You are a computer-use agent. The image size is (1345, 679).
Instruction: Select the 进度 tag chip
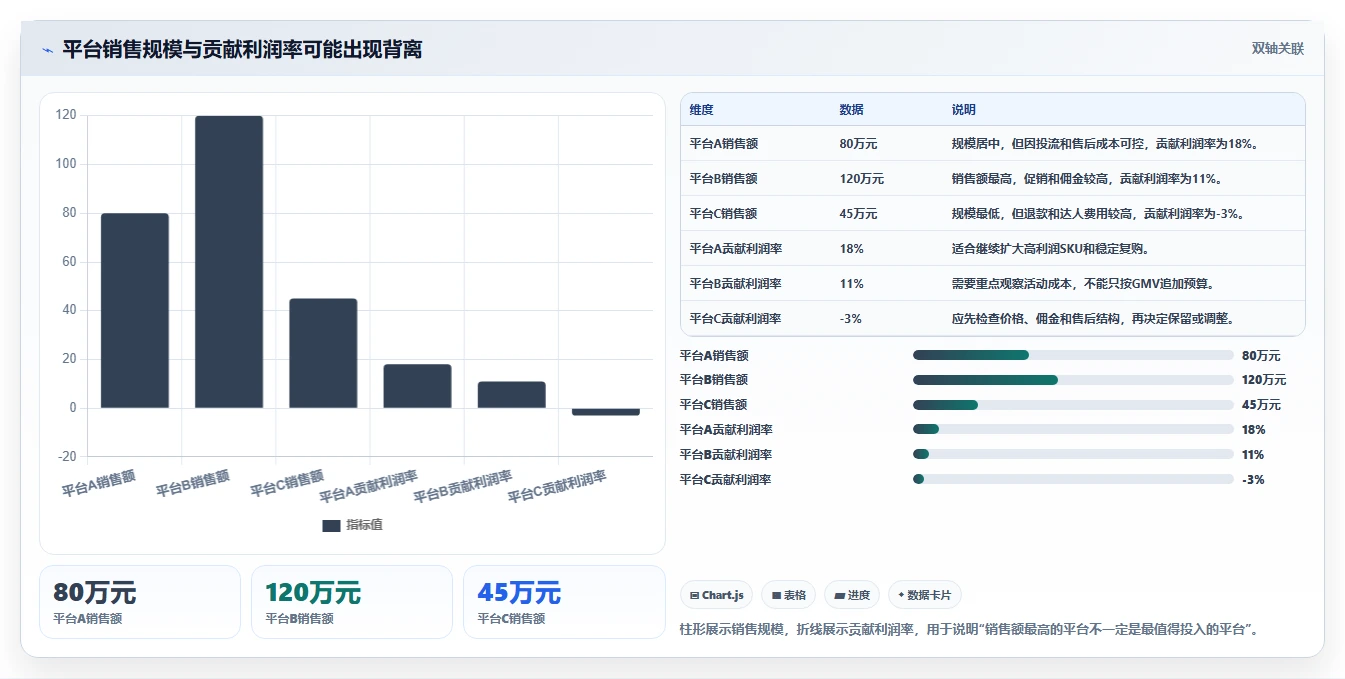[852, 595]
